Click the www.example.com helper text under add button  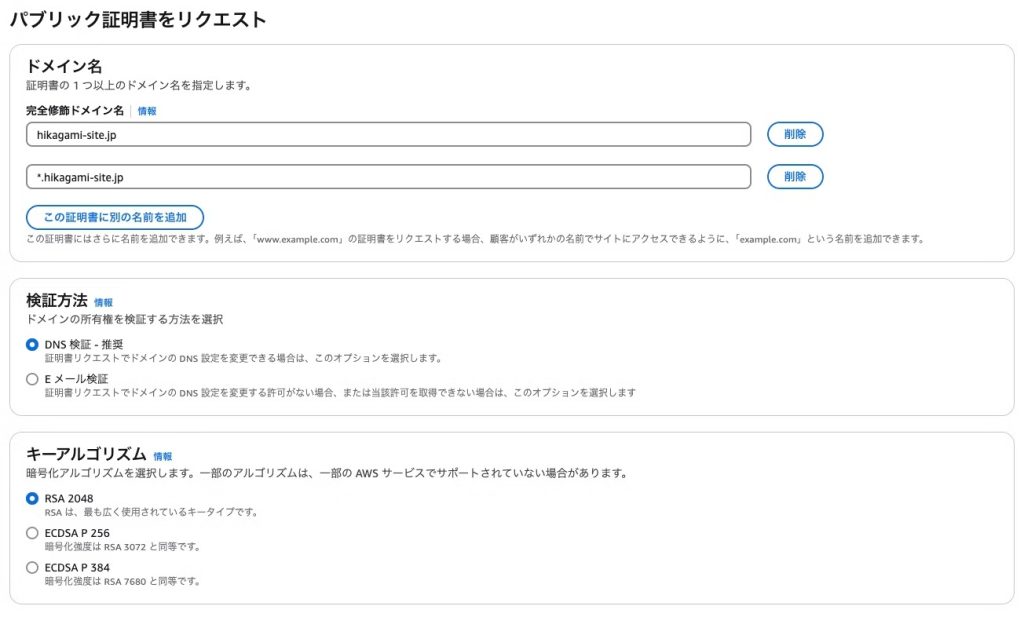(475, 239)
